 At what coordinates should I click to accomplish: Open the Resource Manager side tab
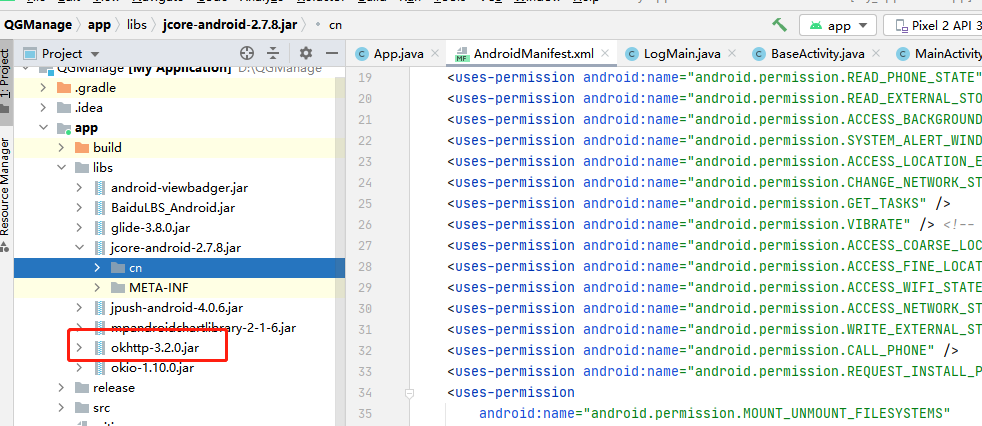click(x=5, y=194)
